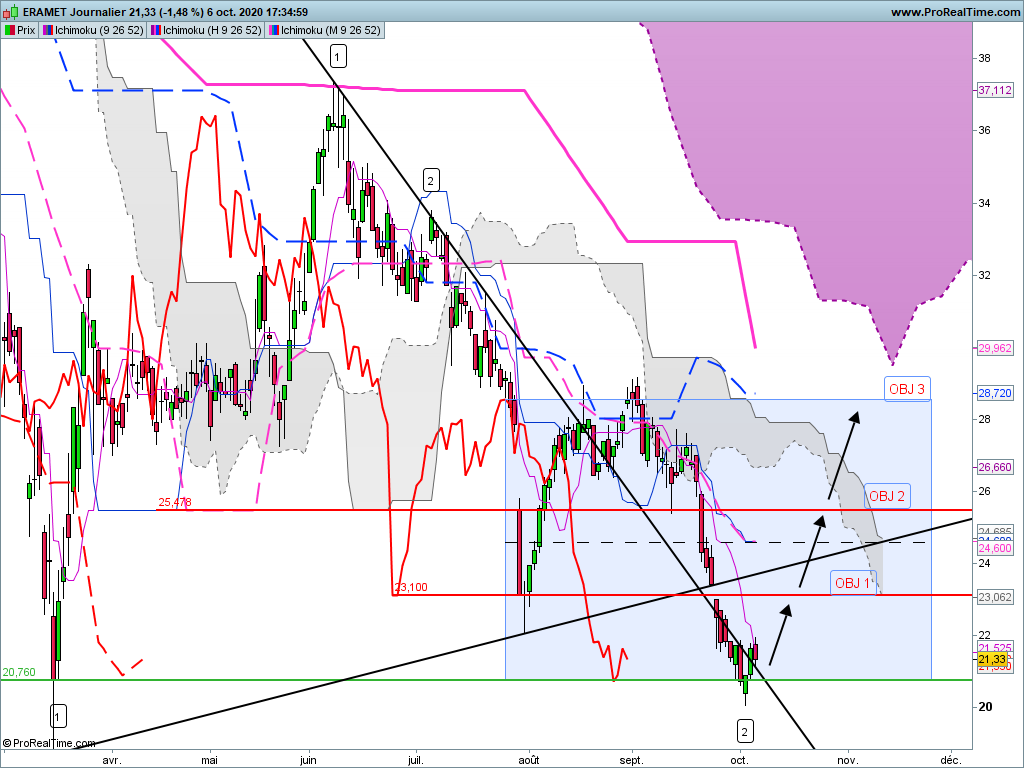Click the red-green Prix color icon

(x=9, y=30)
